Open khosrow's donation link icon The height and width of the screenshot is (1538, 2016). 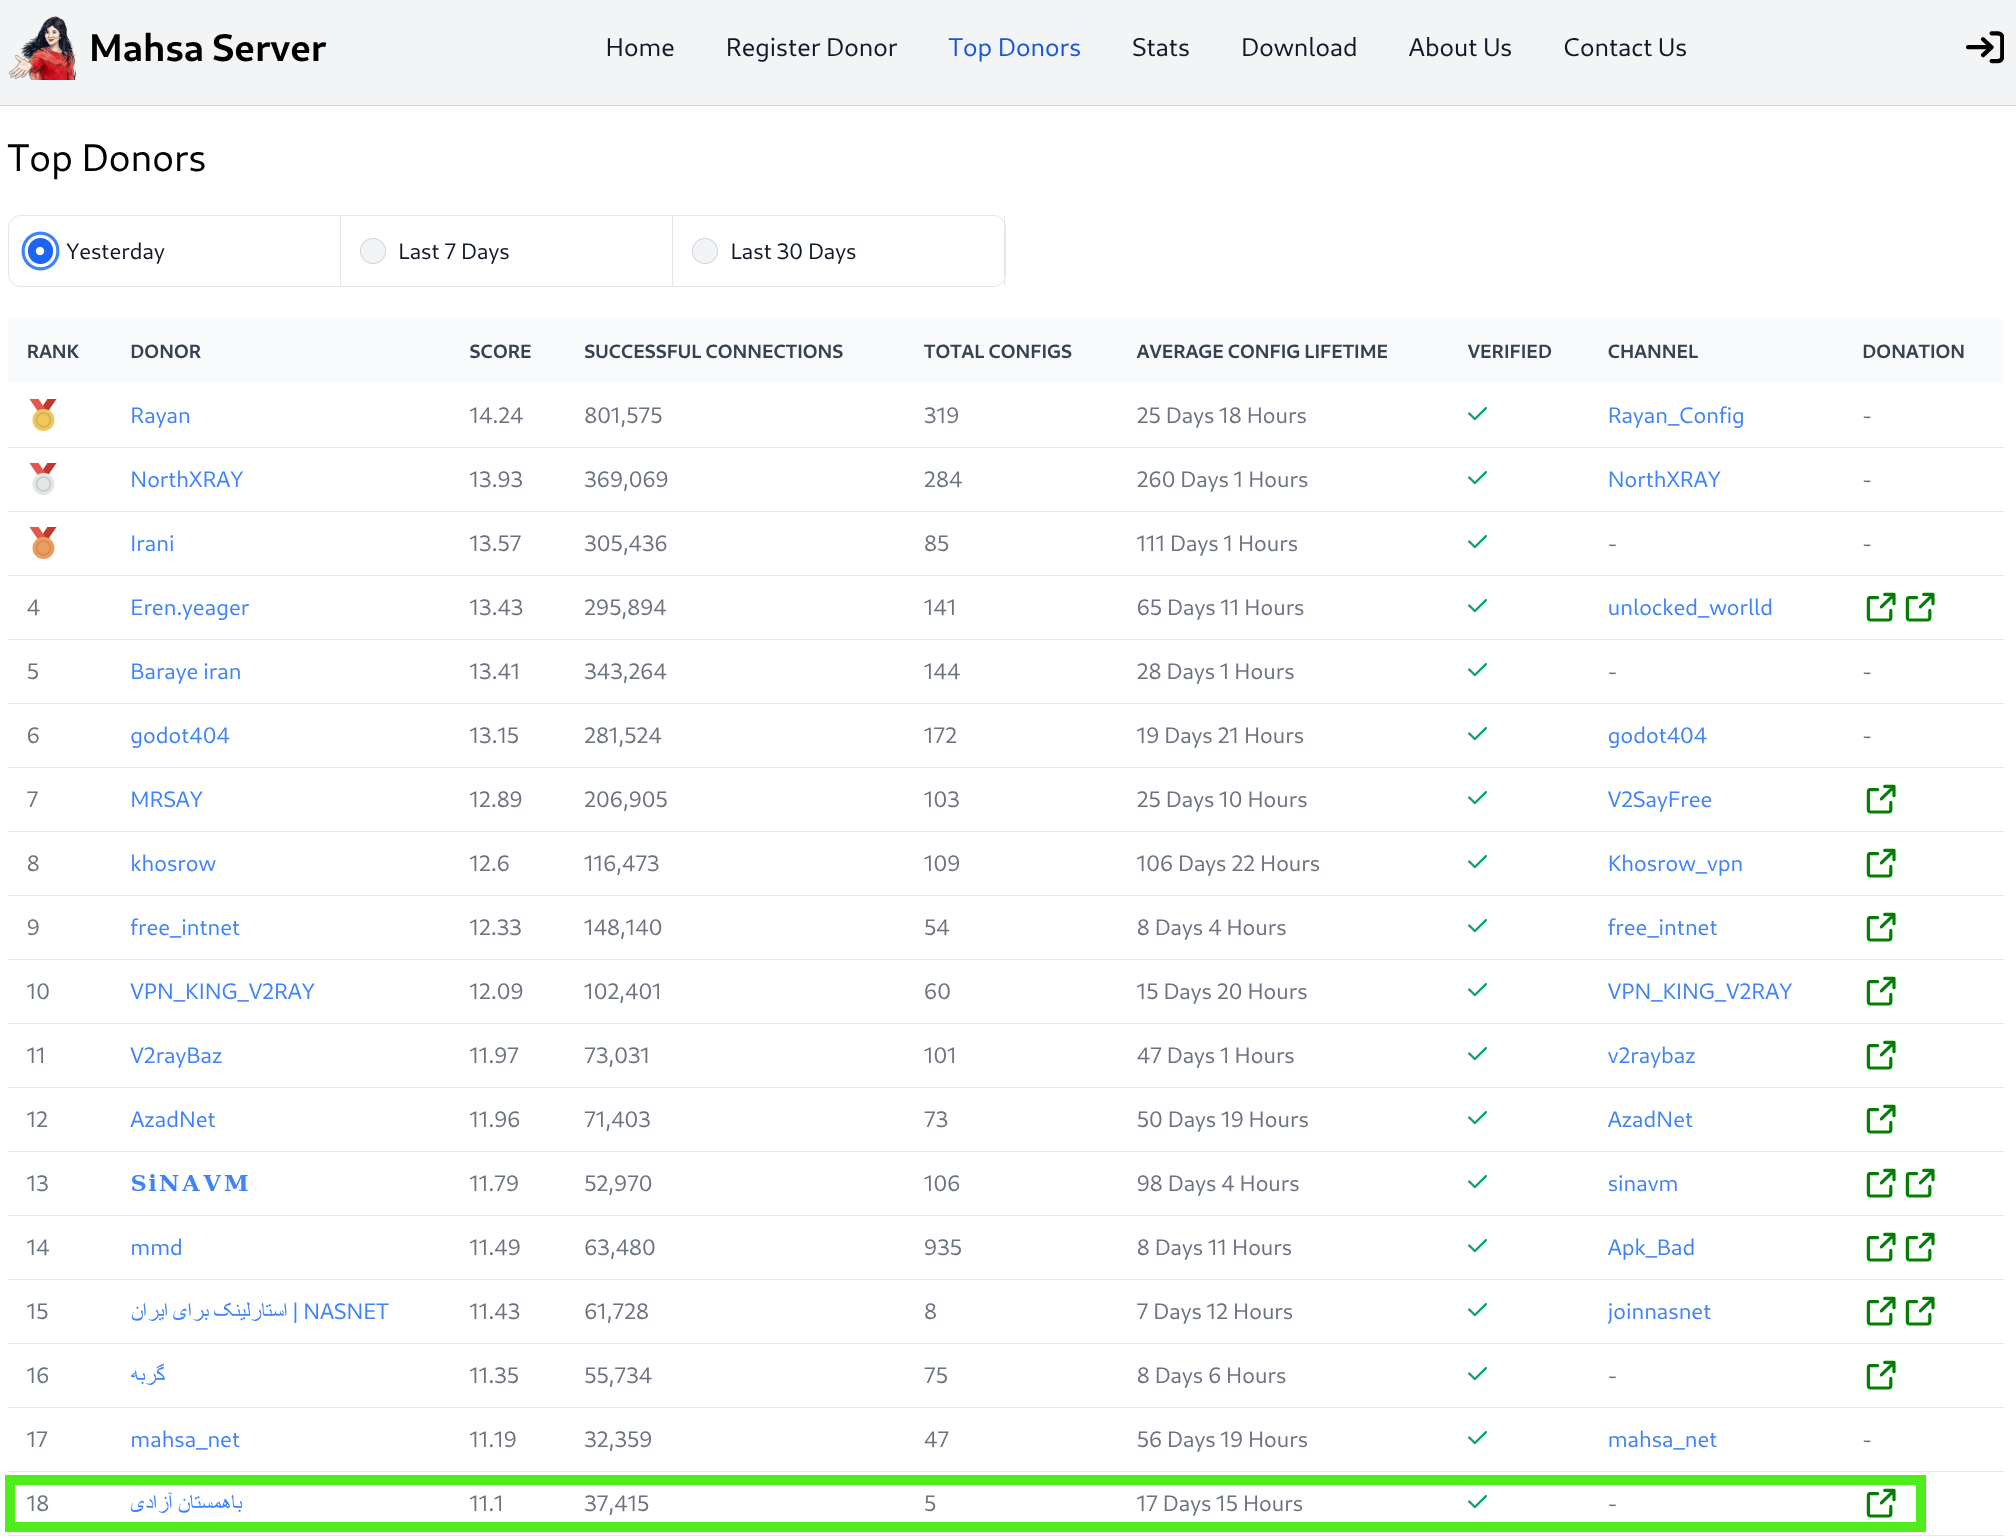tap(1880, 863)
